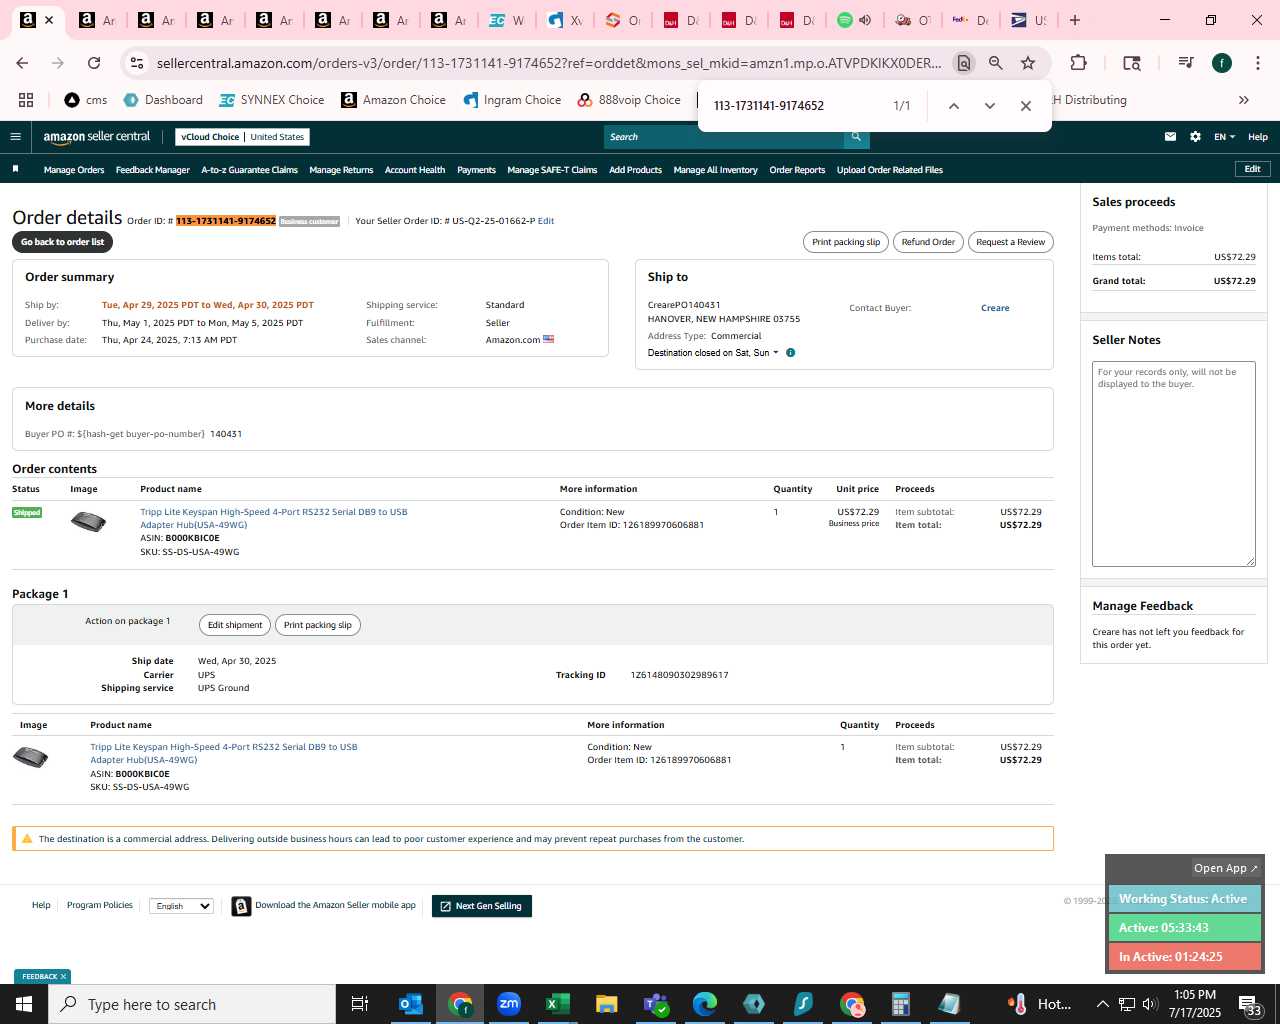The width and height of the screenshot is (1280, 1024).
Task: Click the FEEDBACK tab at bottom left
Action: pyautogui.click(x=42, y=977)
